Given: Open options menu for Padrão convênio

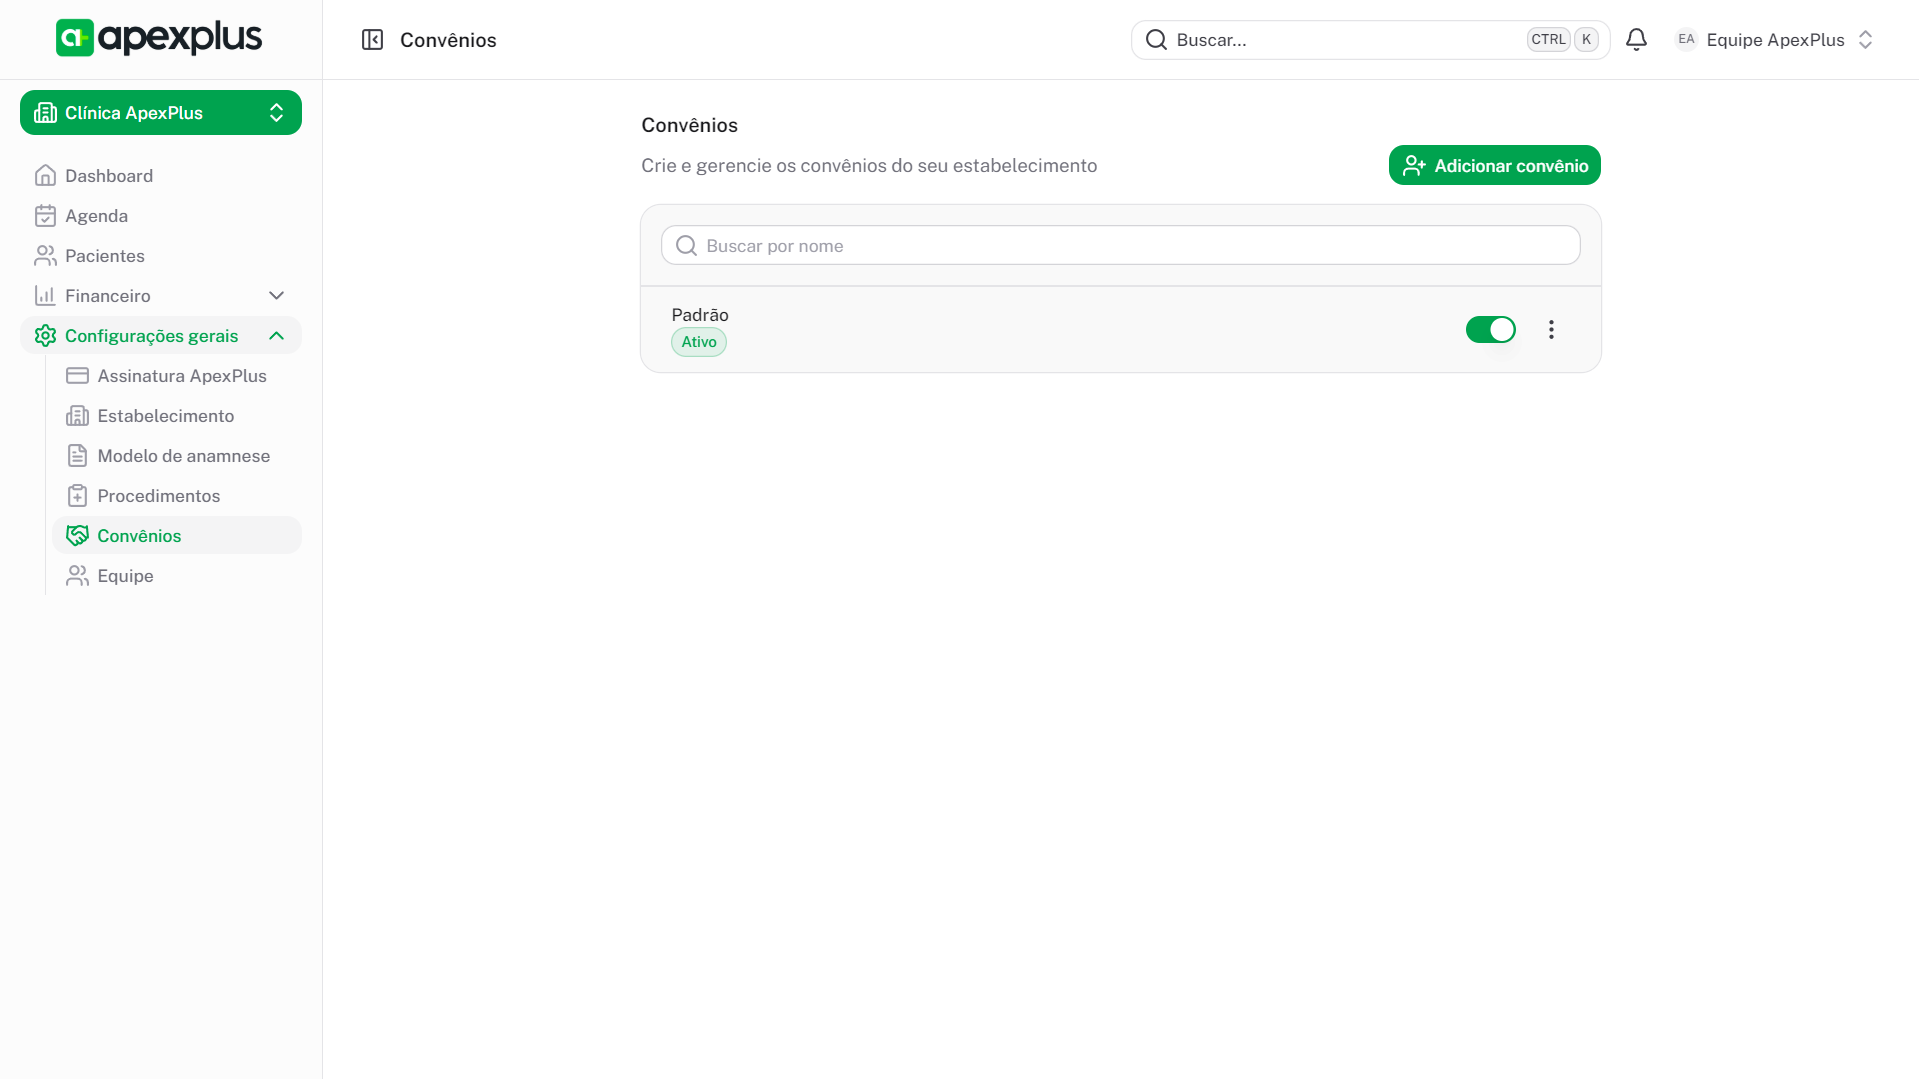Looking at the screenshot, I should pyautogui.click(x=1551, y=330).
